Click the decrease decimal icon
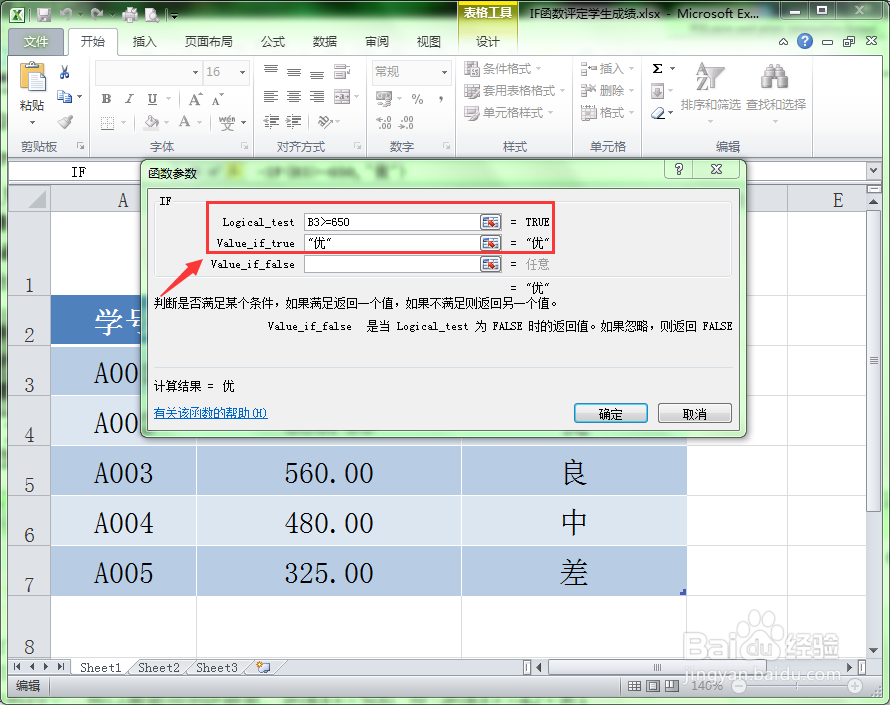The image size is (890, 705). click(x=406, y=122)
